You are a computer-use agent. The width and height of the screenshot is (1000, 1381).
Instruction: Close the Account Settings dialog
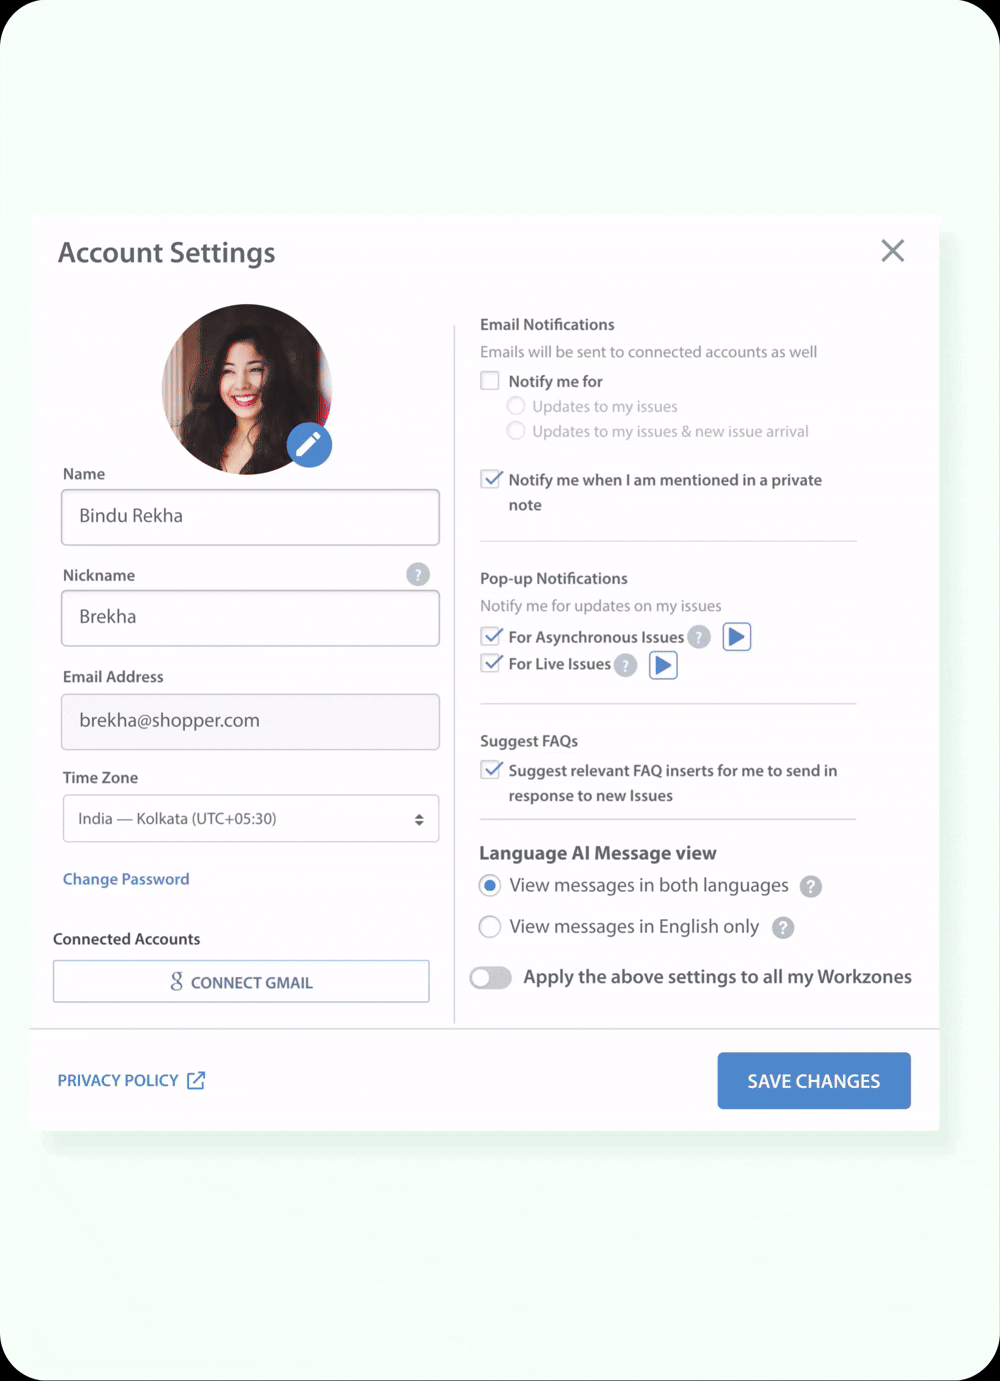click(892, 250)
